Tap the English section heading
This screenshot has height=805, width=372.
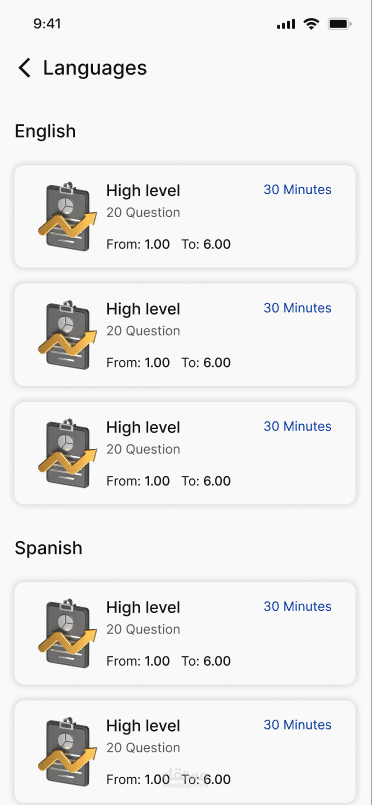[45, 131]
